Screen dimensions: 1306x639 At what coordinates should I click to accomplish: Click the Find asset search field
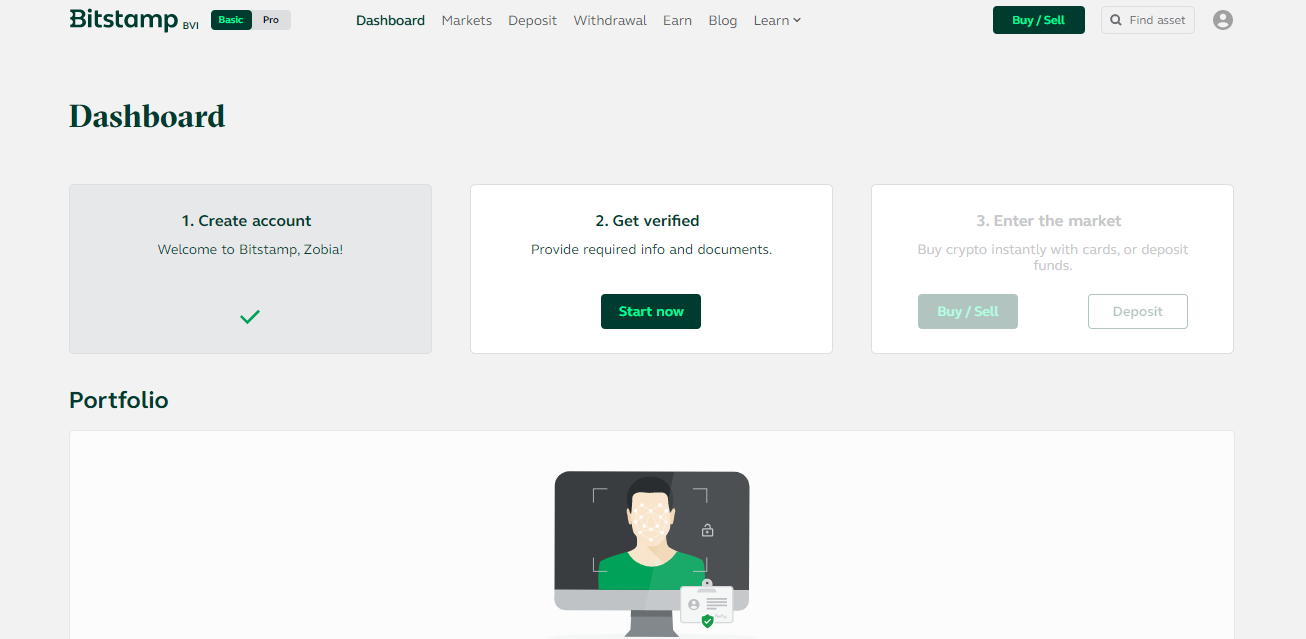coord(1148,20)
